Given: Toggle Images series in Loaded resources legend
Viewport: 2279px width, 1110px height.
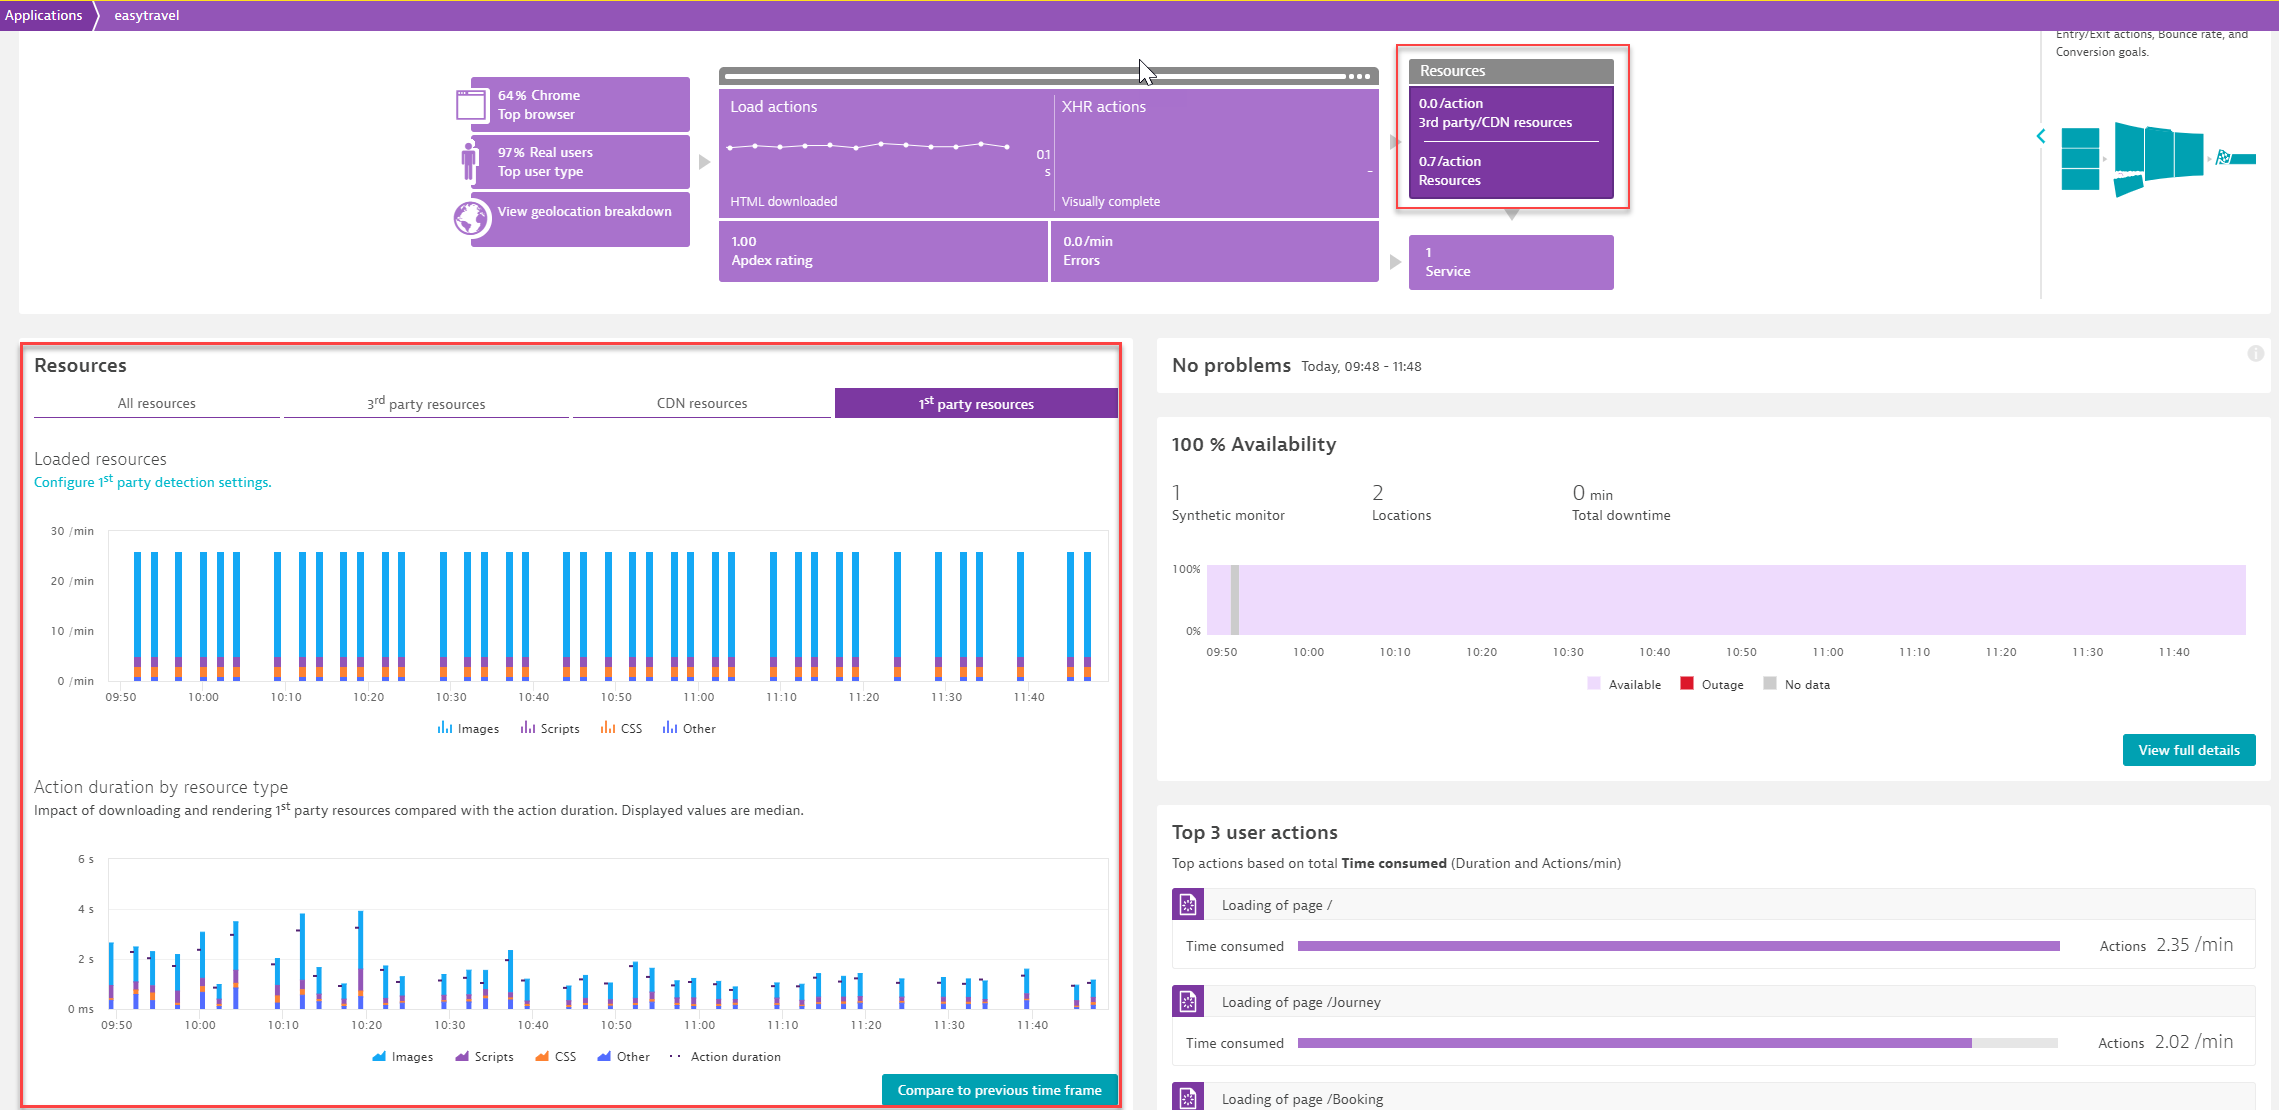Looking at the screenshot, I should pyautogui.click(x=468, y=728).
